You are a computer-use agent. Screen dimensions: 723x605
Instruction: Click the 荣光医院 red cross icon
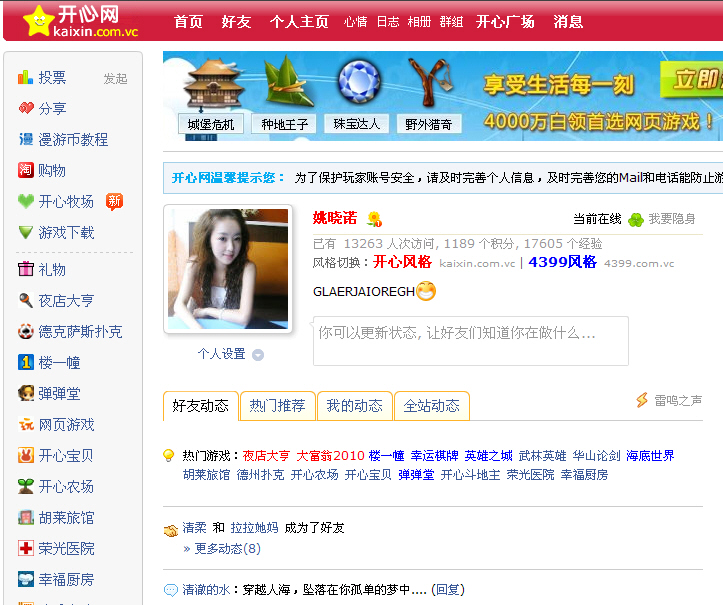tap(26, 548)
